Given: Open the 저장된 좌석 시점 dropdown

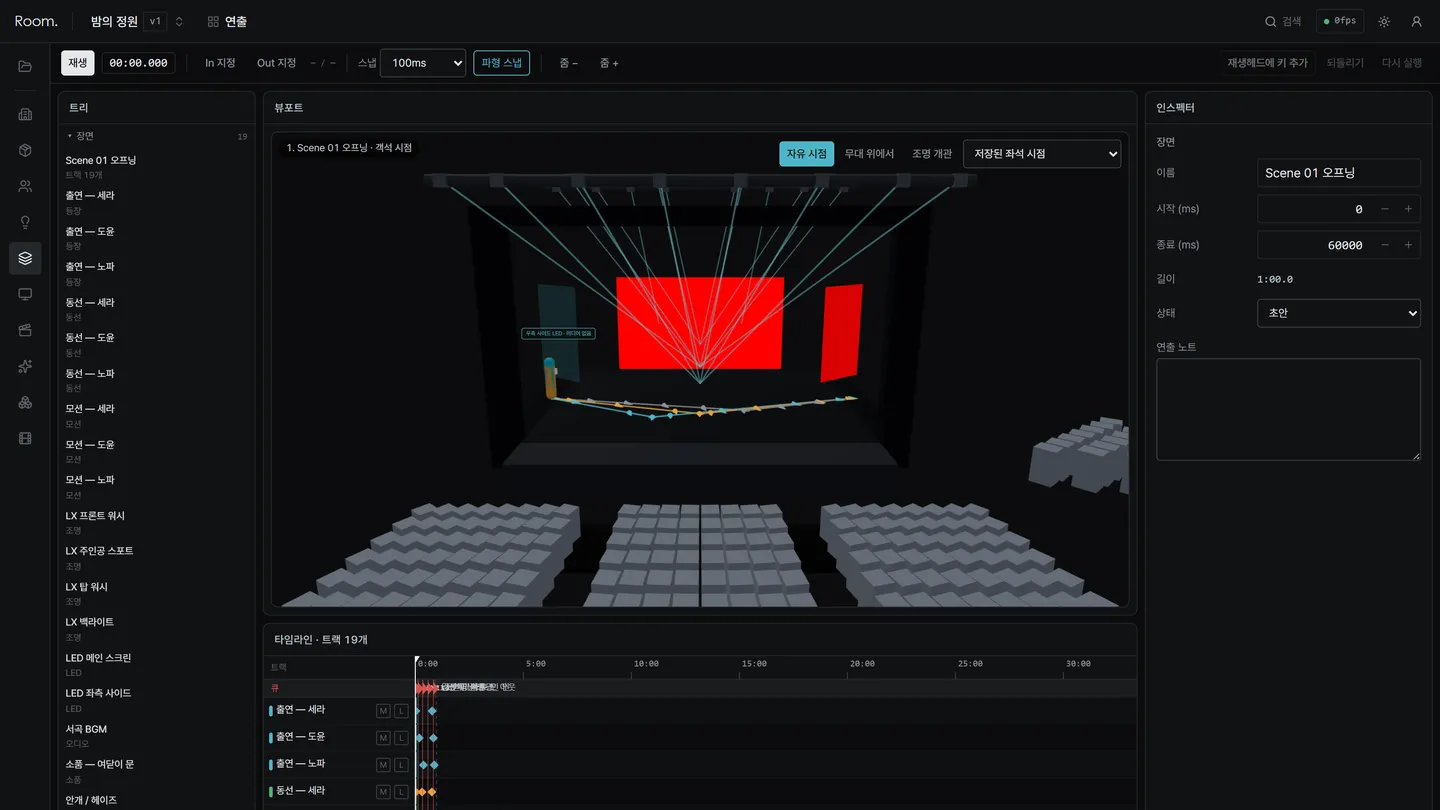Looking at the screenshot, I should coord(1042,154).
